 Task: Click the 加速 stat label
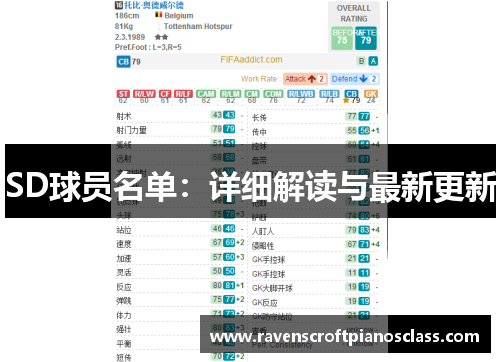(124, 258)
